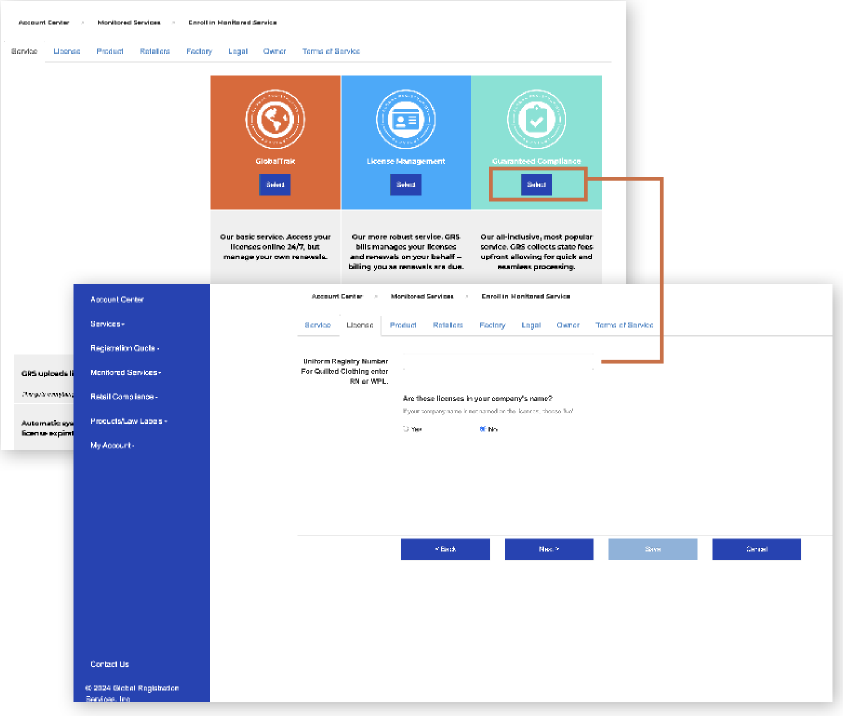Click the Next button
Viewport: 843px width, 716px height.
pyautogui.click(x=549, y=550)
